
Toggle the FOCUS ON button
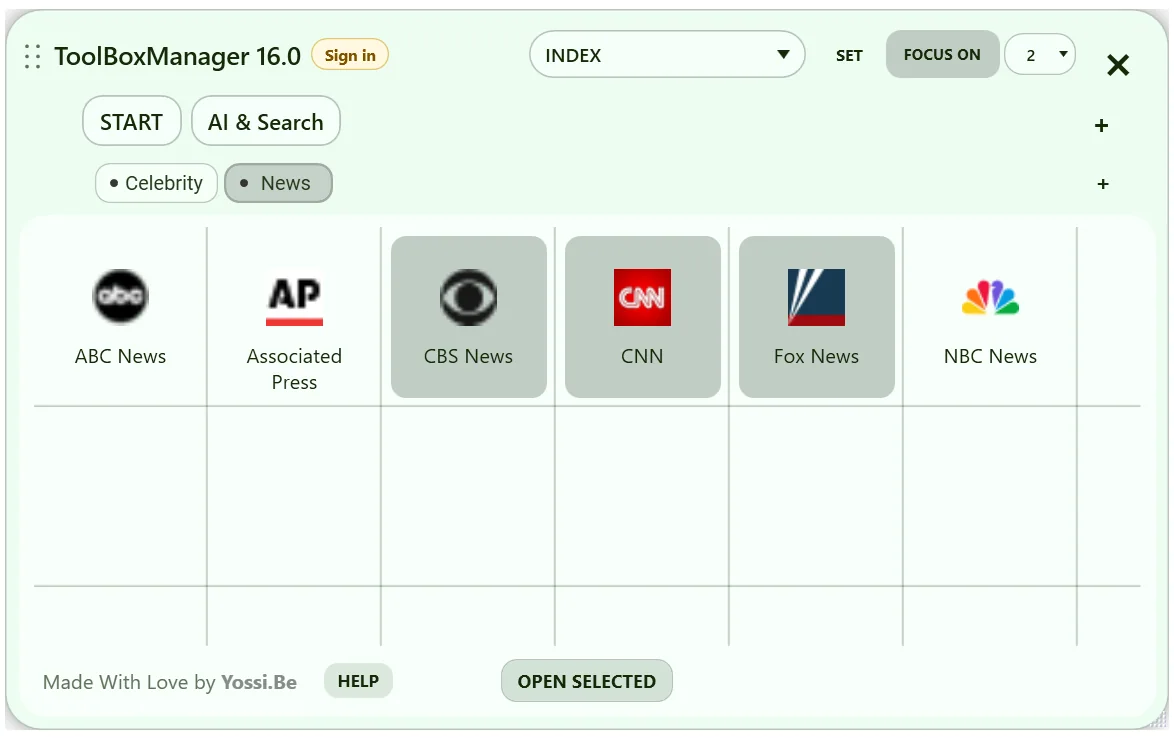(x=943, y=54)
